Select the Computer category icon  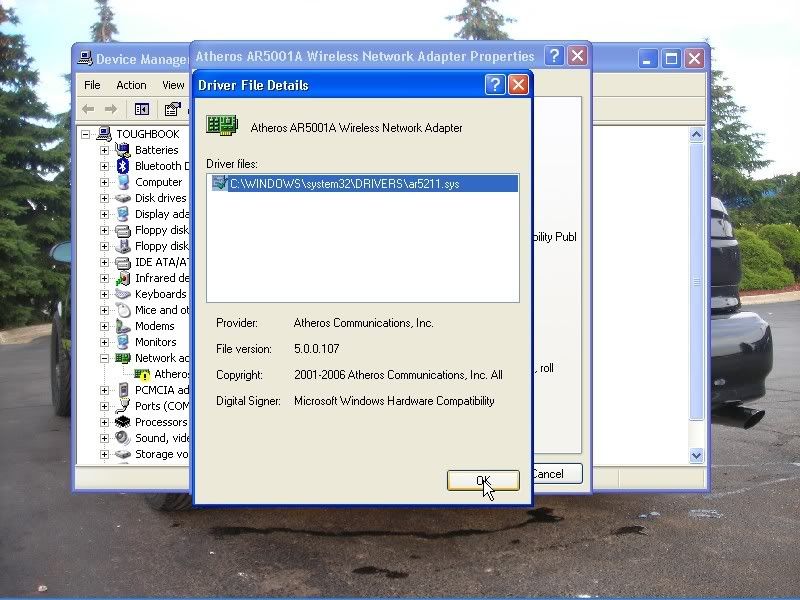click(x=122, y=182)
